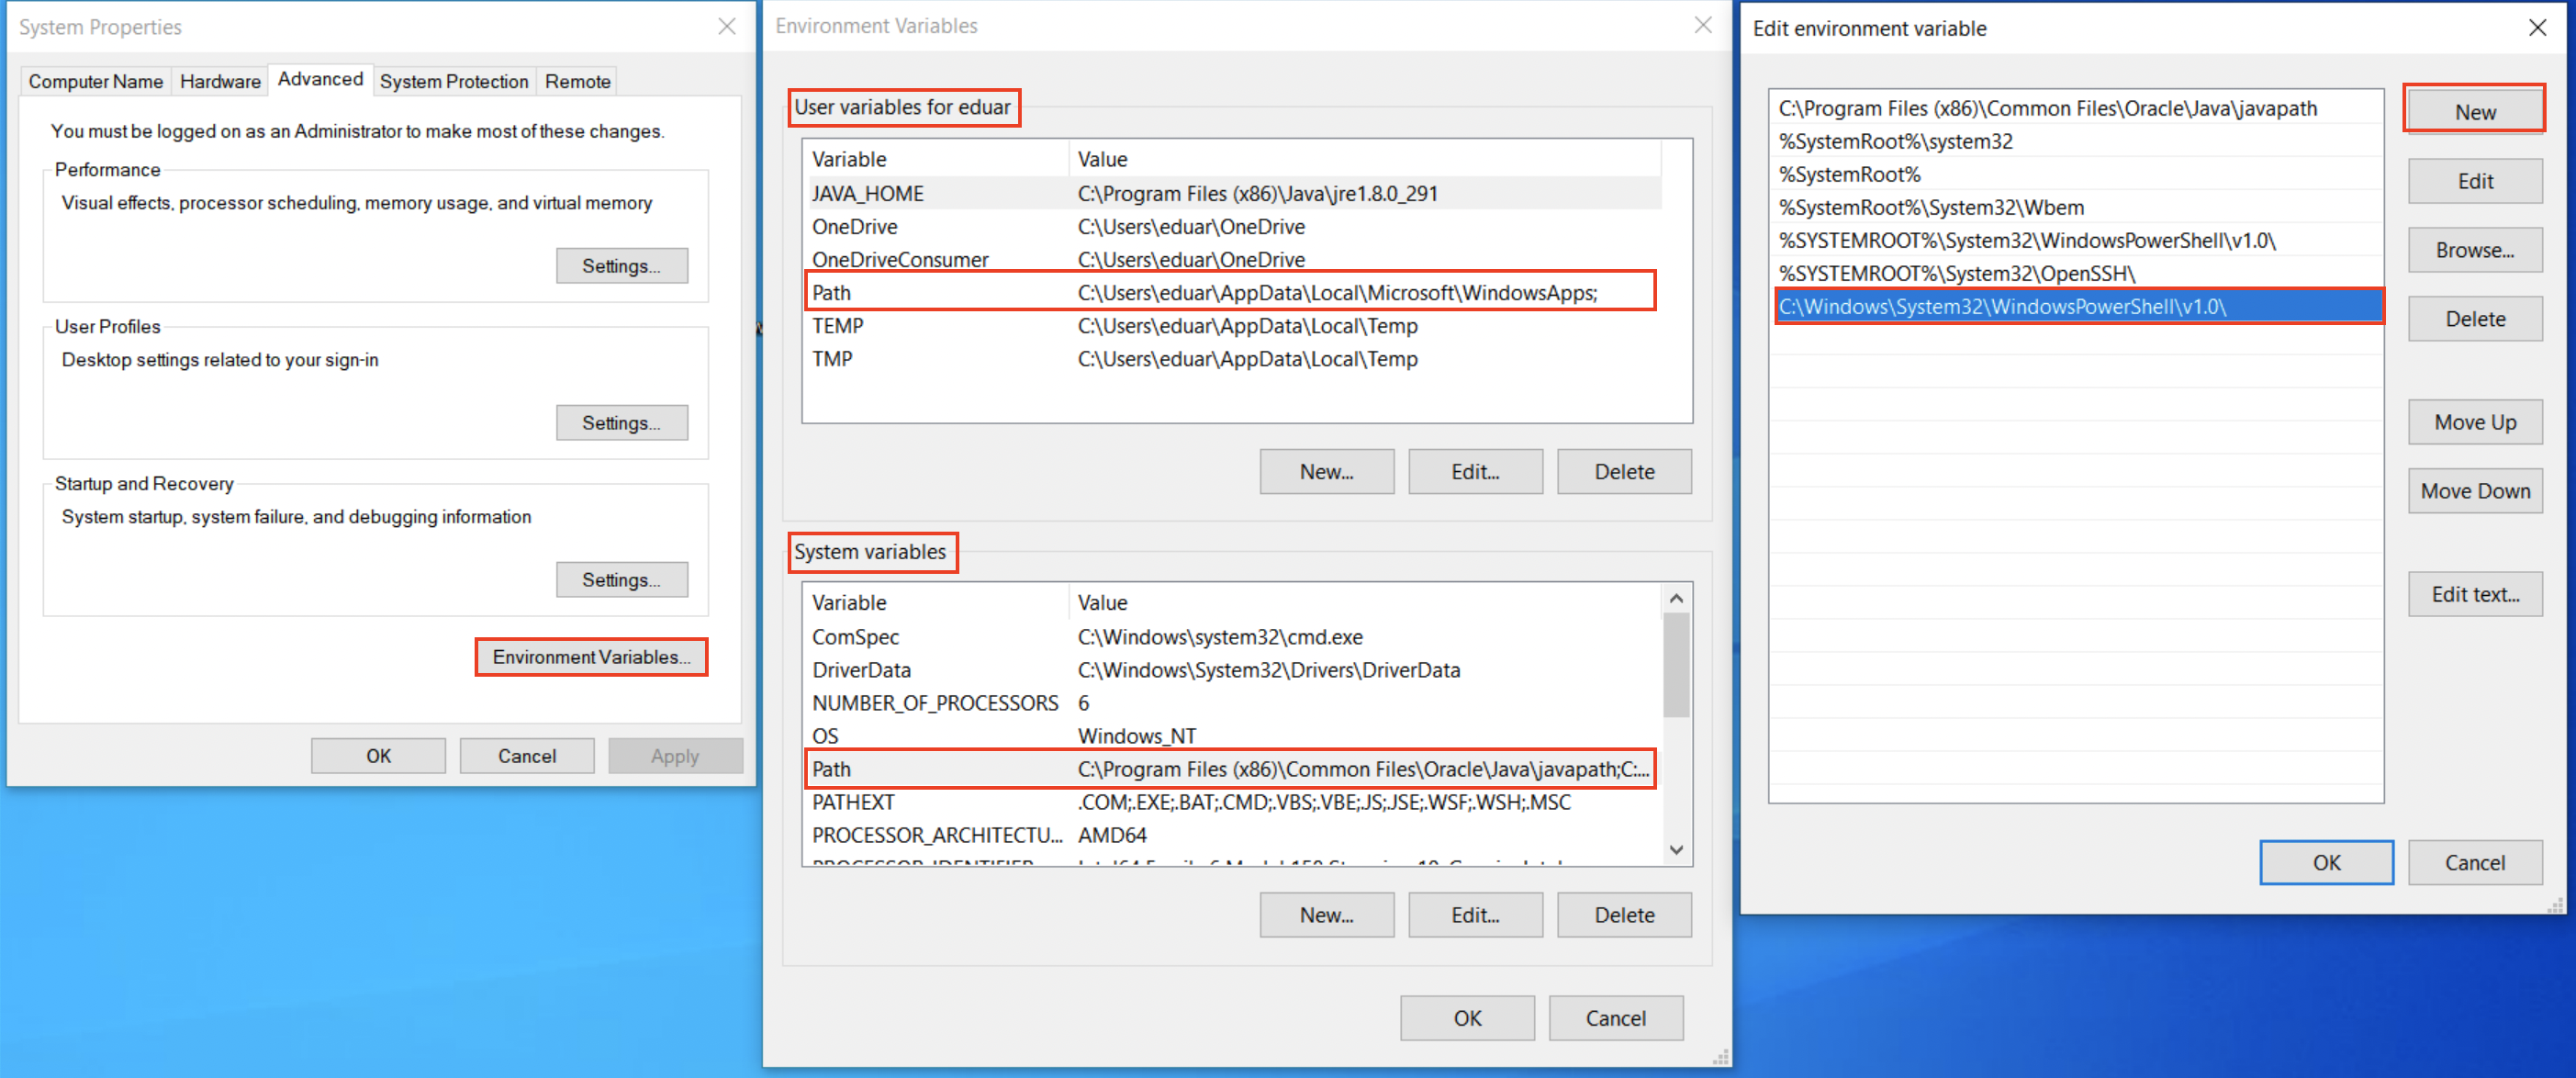The height and width of the screenshot is (1078, 2576).
Task: Click Delete in Edit environment variable
Action: [2474, 319]
